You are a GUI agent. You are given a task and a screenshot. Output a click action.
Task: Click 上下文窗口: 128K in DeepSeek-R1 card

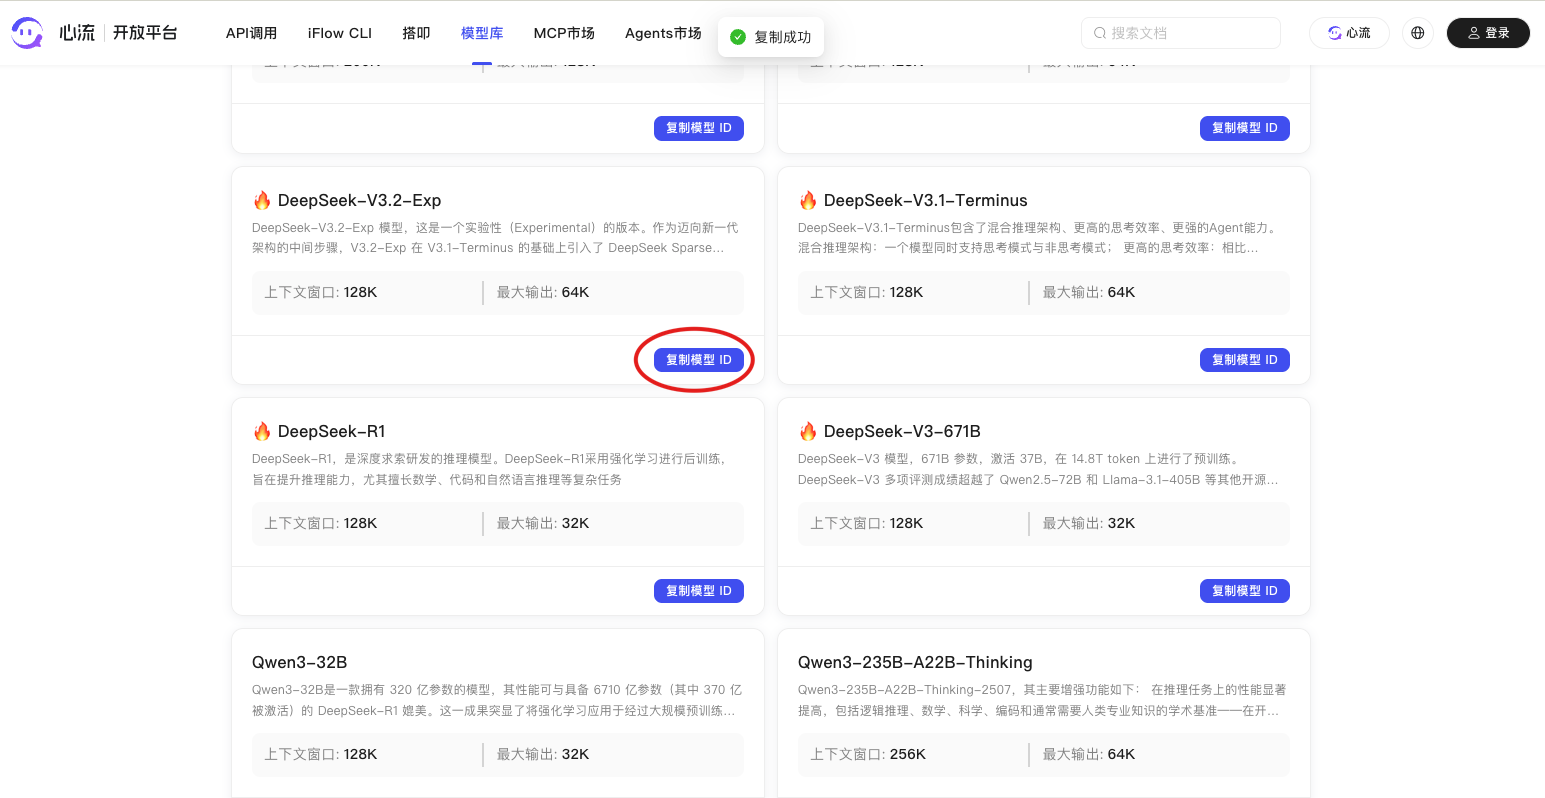[x=321, y=523]
